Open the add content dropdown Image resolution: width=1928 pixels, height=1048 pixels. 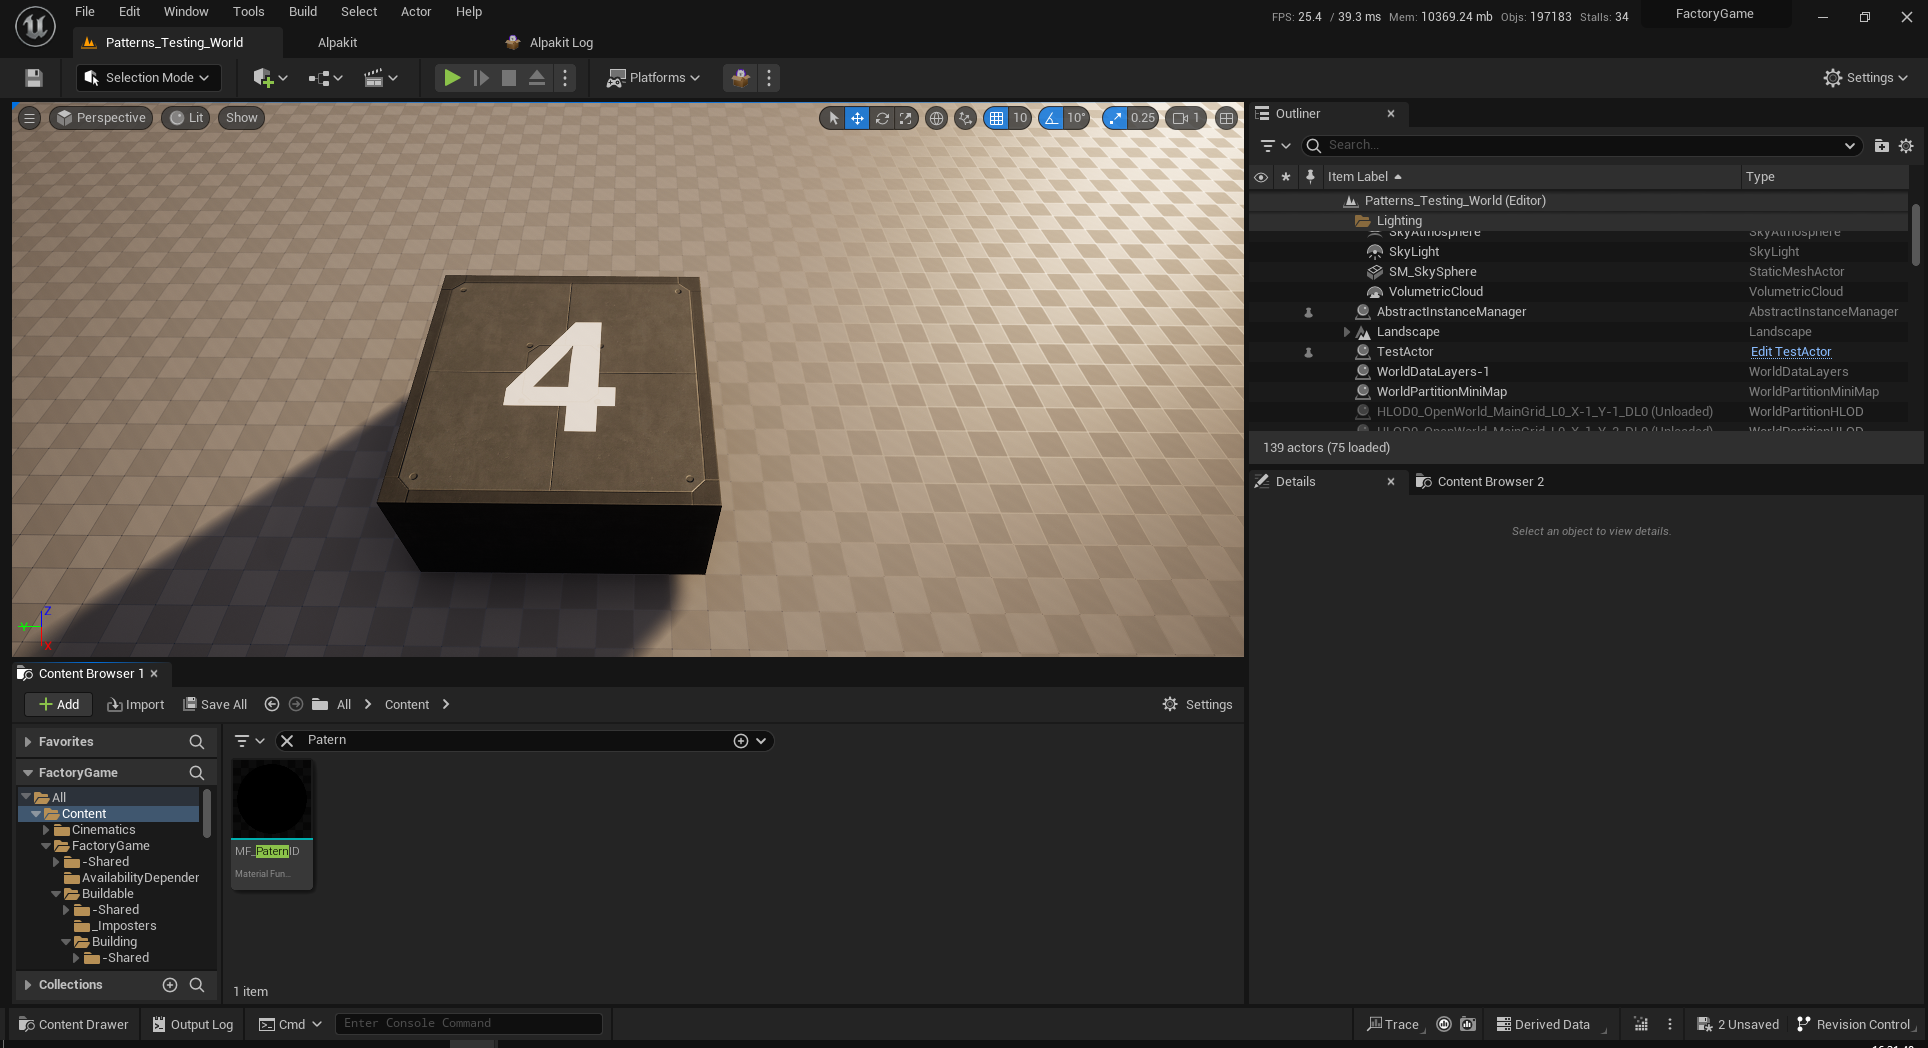pyautogui.click(x=270, y=78)
